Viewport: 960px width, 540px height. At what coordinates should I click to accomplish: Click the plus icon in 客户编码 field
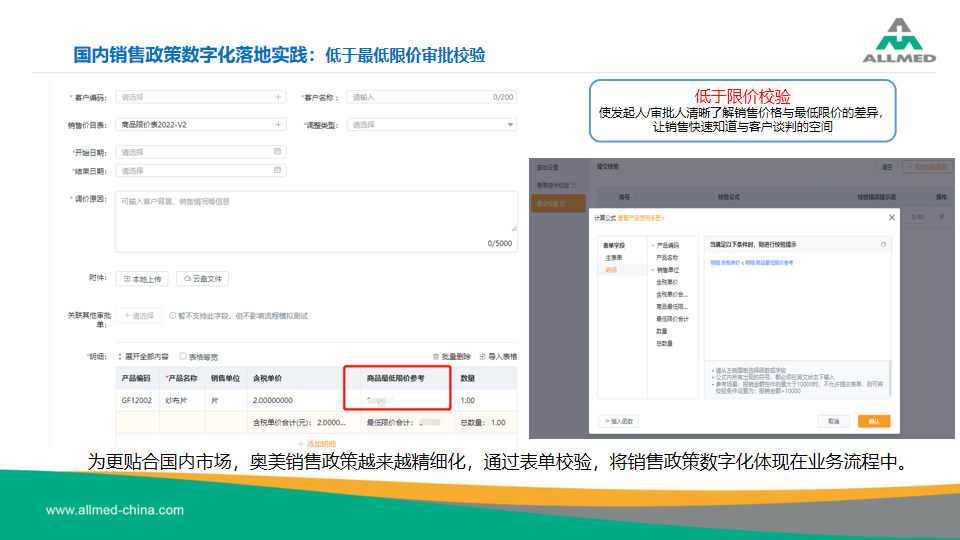coord(278,97)
